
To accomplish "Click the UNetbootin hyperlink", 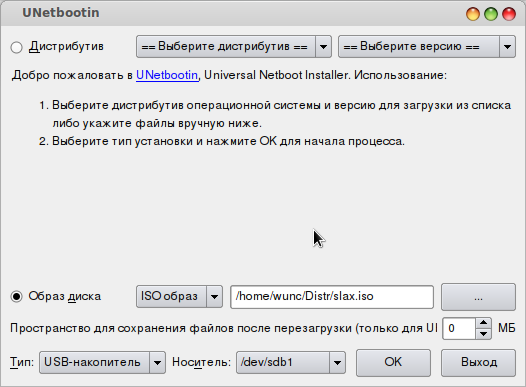I will point(167,75).
